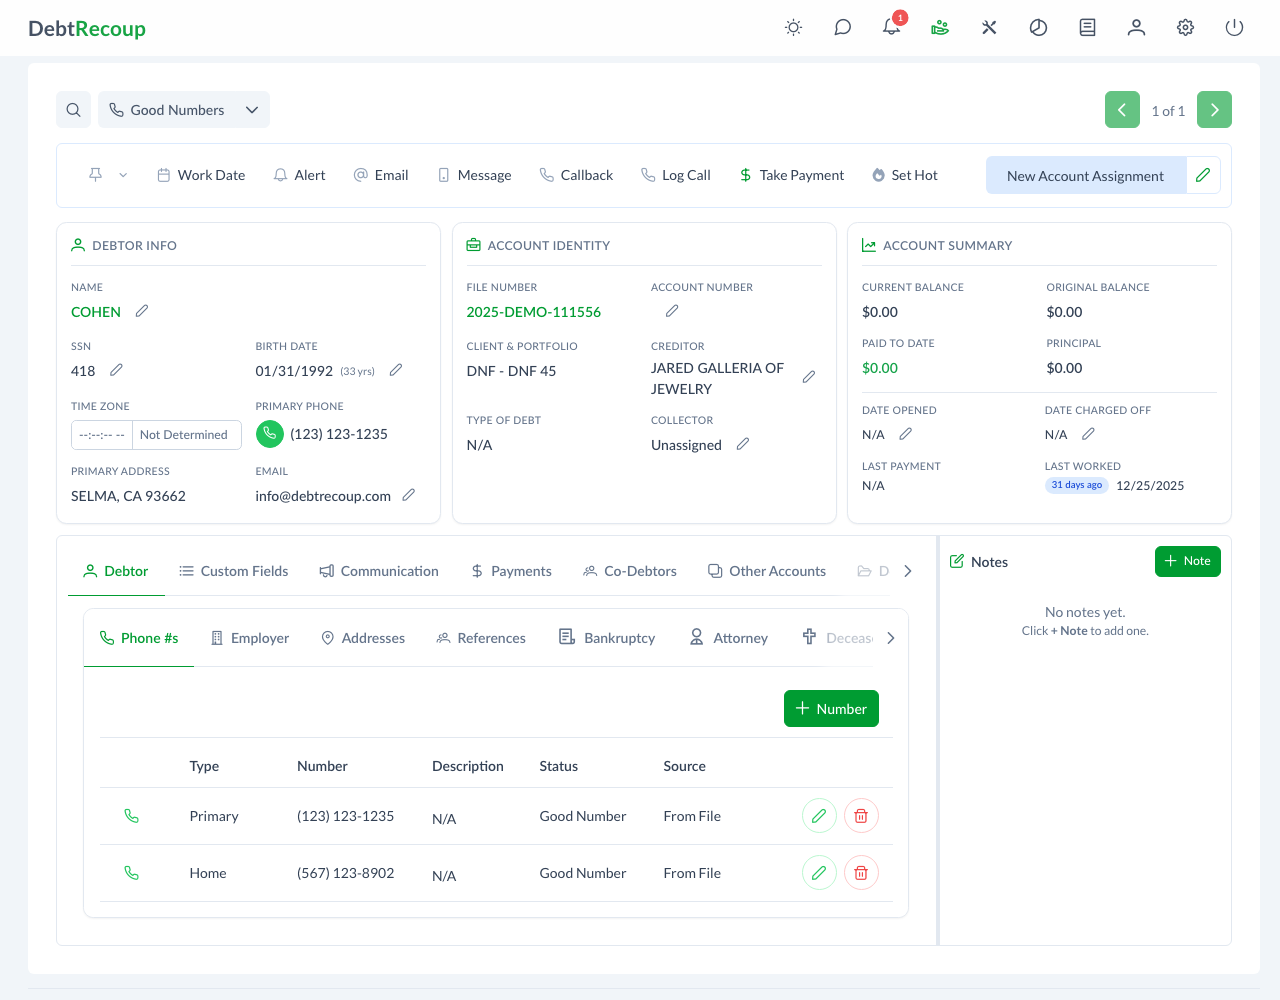Add a new phone Number
Image resolution: width=1280 pixels, height=1000 pixels.
click(x=831, y=709)
